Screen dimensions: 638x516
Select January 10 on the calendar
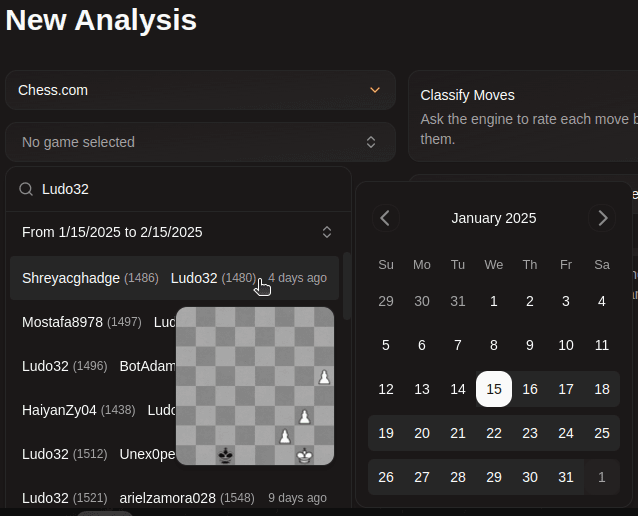(x=566, y=345)
